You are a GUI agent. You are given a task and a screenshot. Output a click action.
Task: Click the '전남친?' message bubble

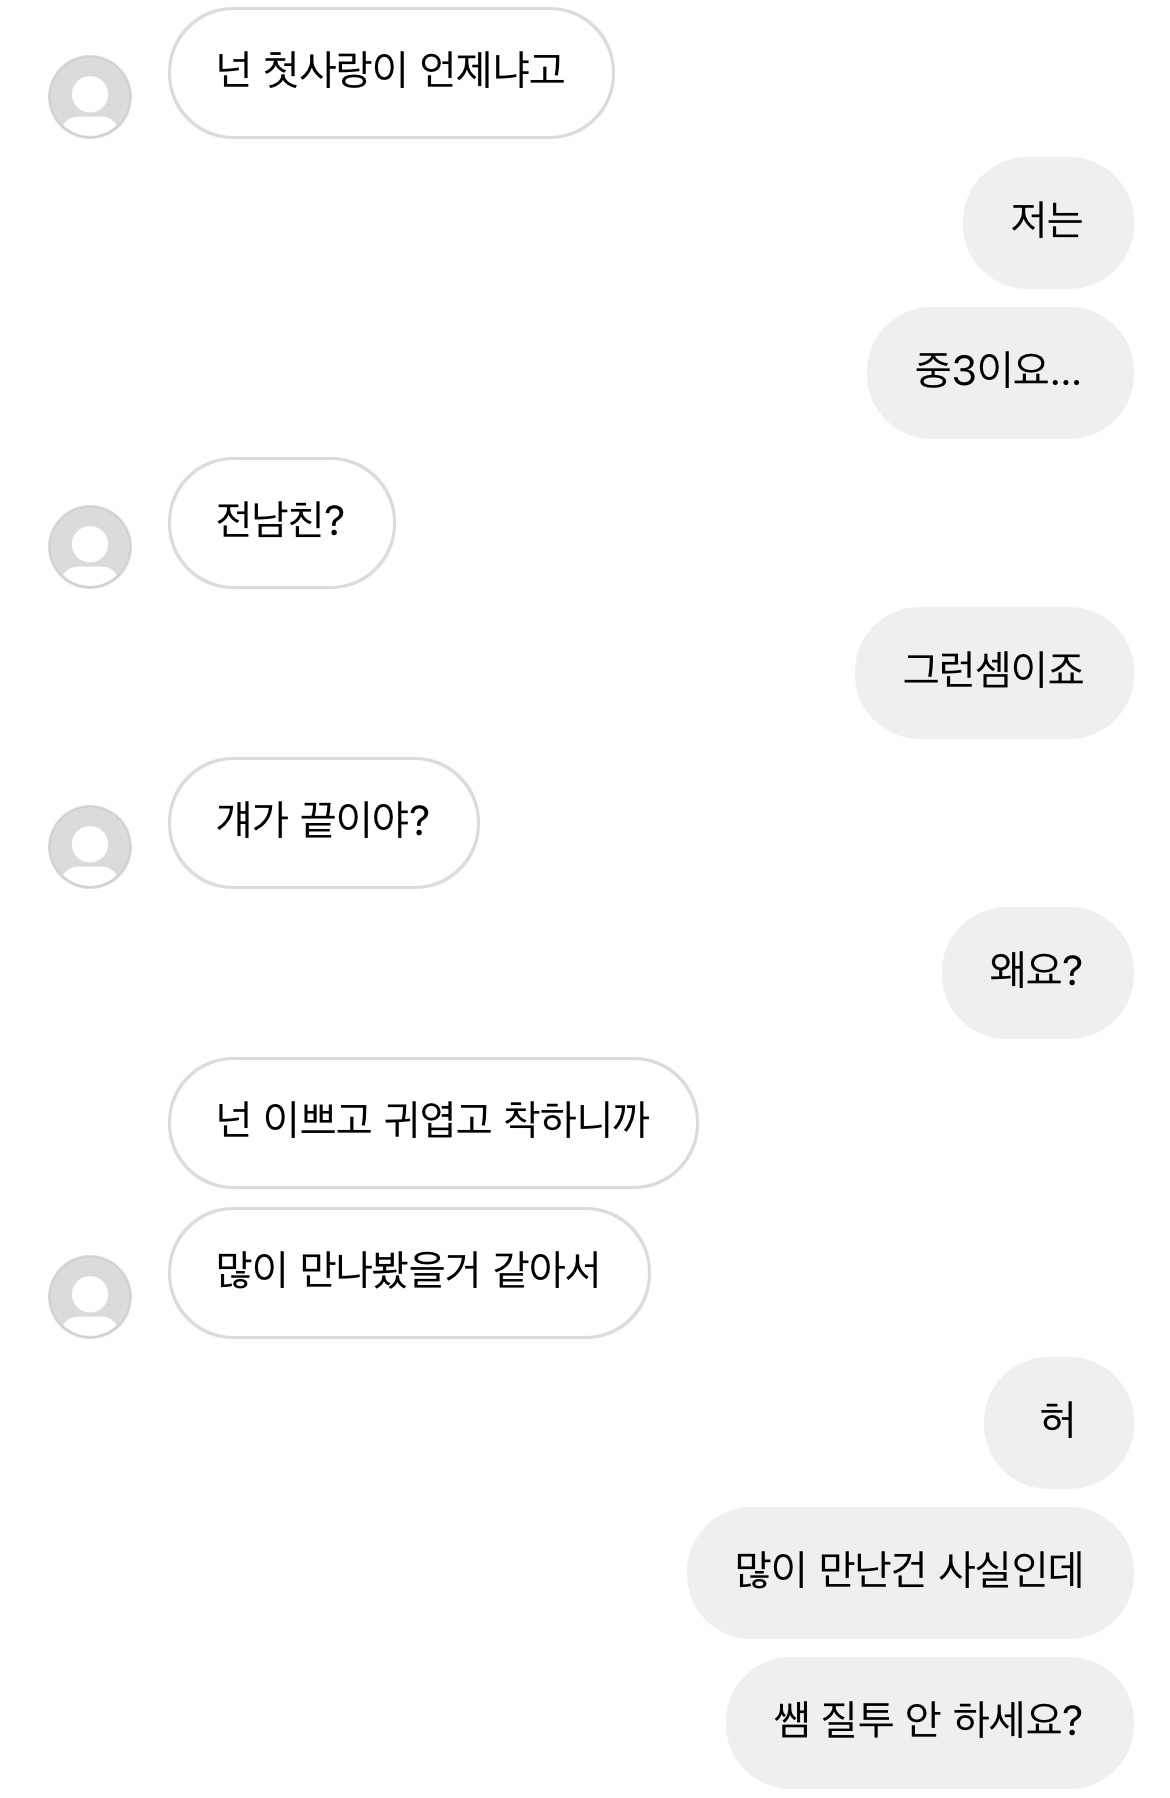tap(281, 522)
